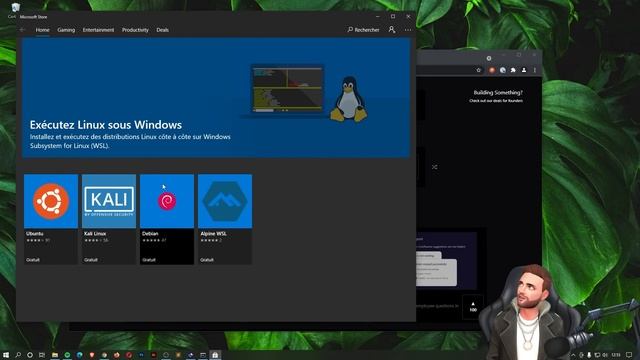Open the Debian app tile
Image resolution: width=640 pixels, height=360 pixels.
(x=167, y=219)
